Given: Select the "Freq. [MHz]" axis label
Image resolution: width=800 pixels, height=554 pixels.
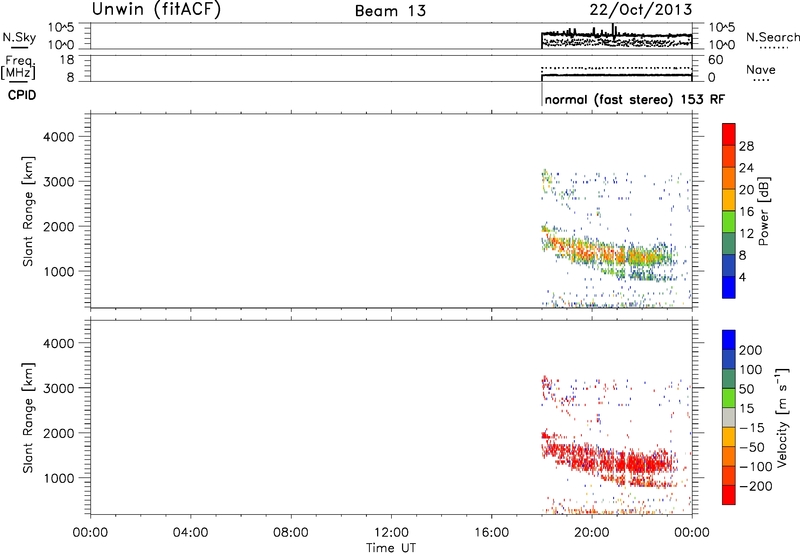Looking at the screenshot, I should coord(18,67).
